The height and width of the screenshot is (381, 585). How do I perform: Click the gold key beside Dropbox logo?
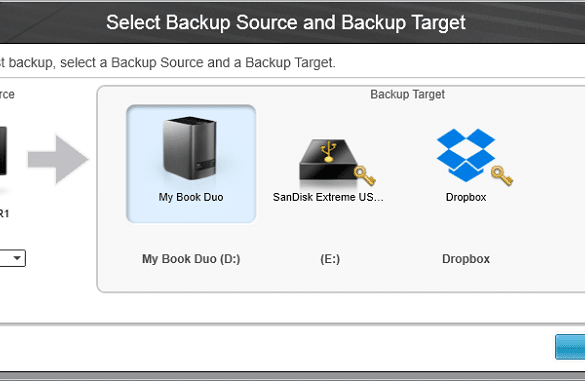pyautogui.click(x=502, y=176)
